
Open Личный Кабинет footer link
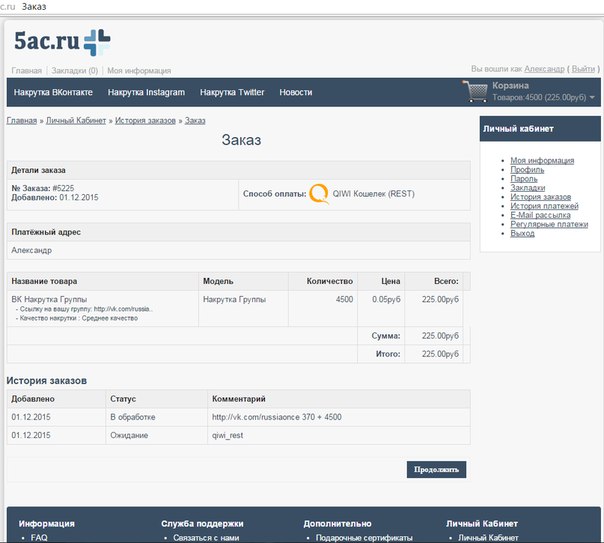coord(488,538)
